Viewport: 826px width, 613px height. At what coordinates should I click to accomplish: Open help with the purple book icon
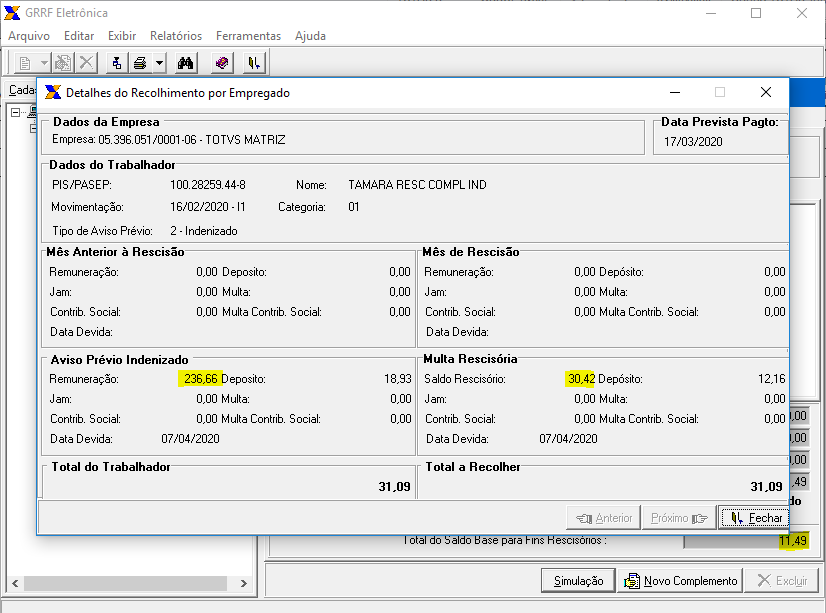(x=222, y=63)
